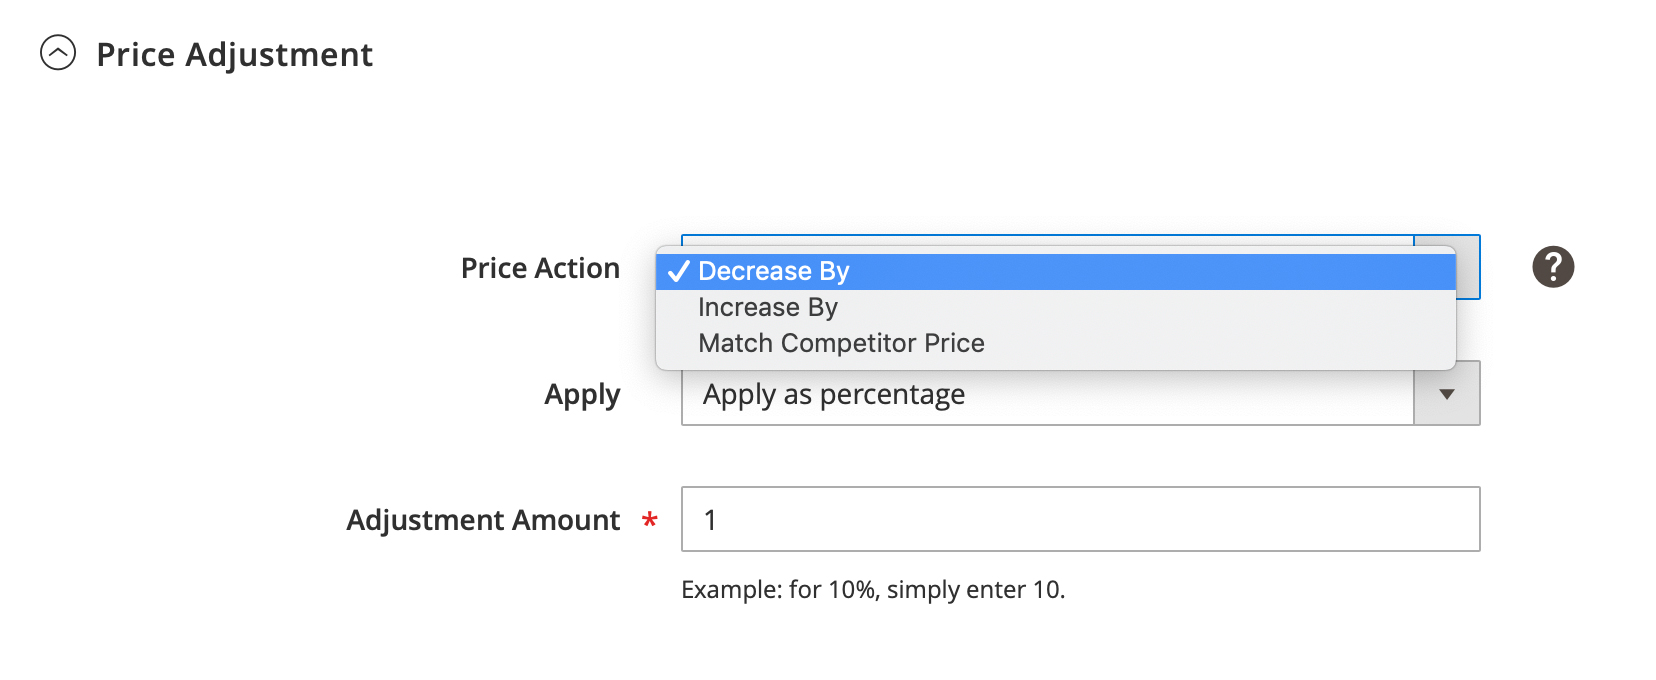Viewport: 1656px width, 680px height.
Task: Click the Apply dropdown arrow button
Action: [x=1447, y=394]
